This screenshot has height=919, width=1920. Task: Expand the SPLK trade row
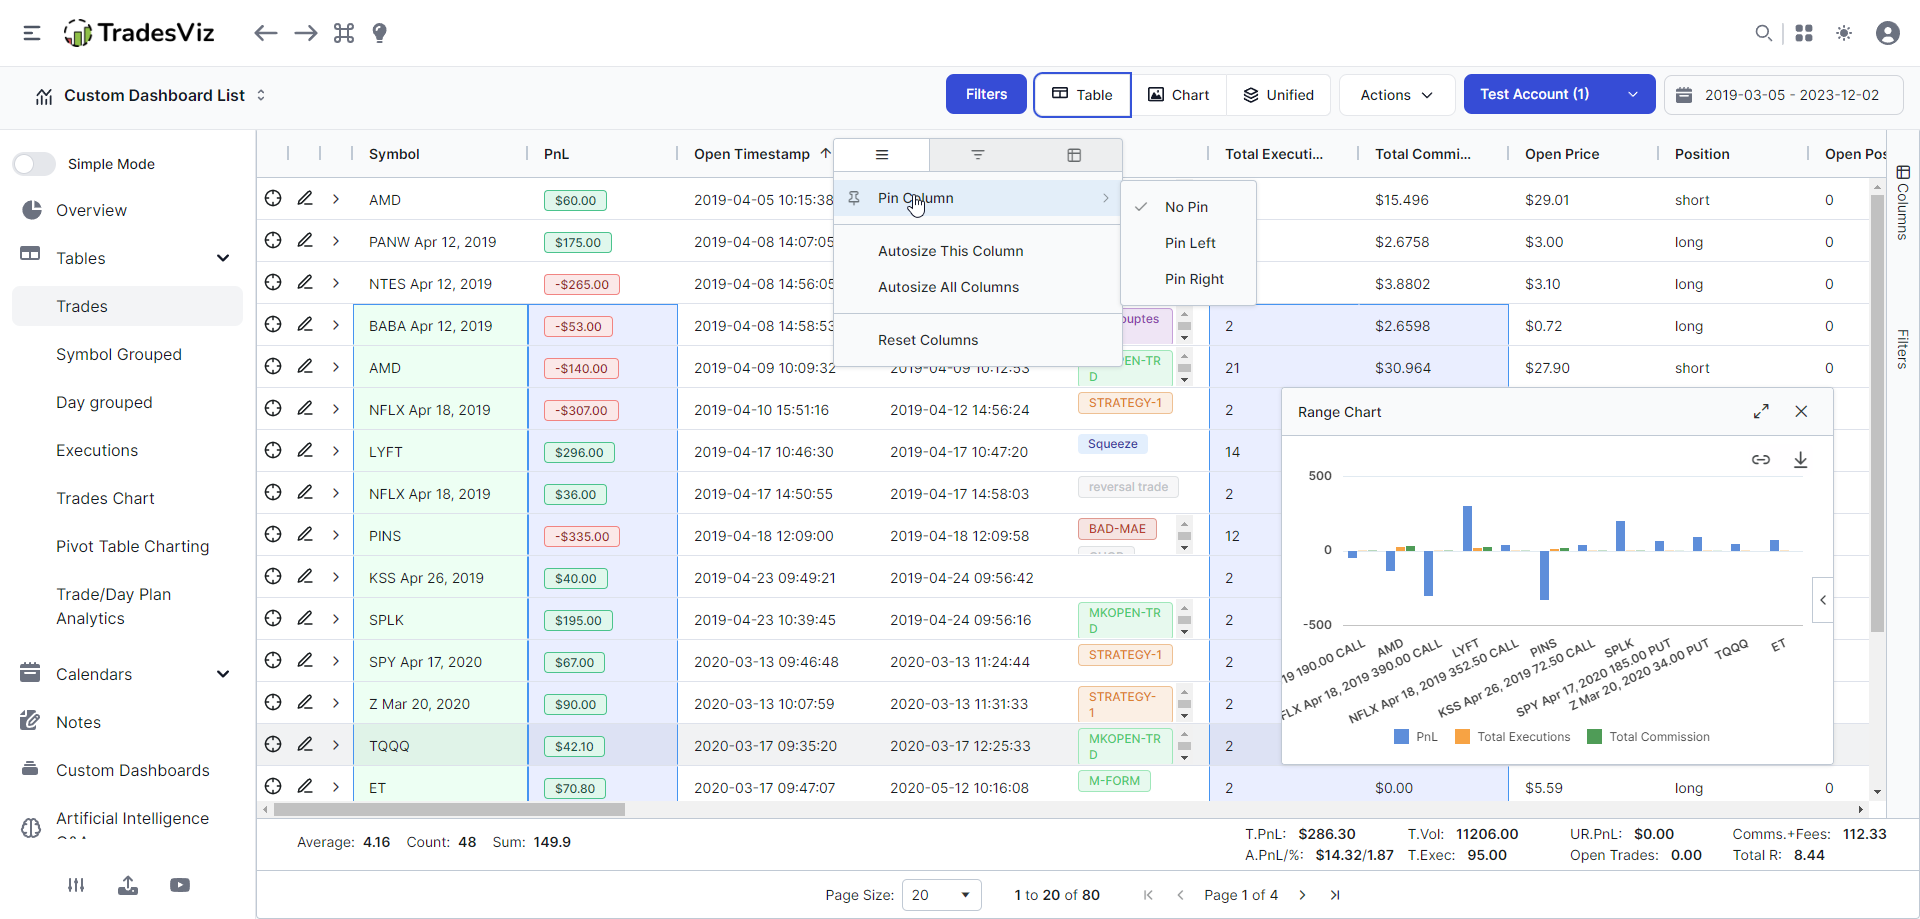336,619
